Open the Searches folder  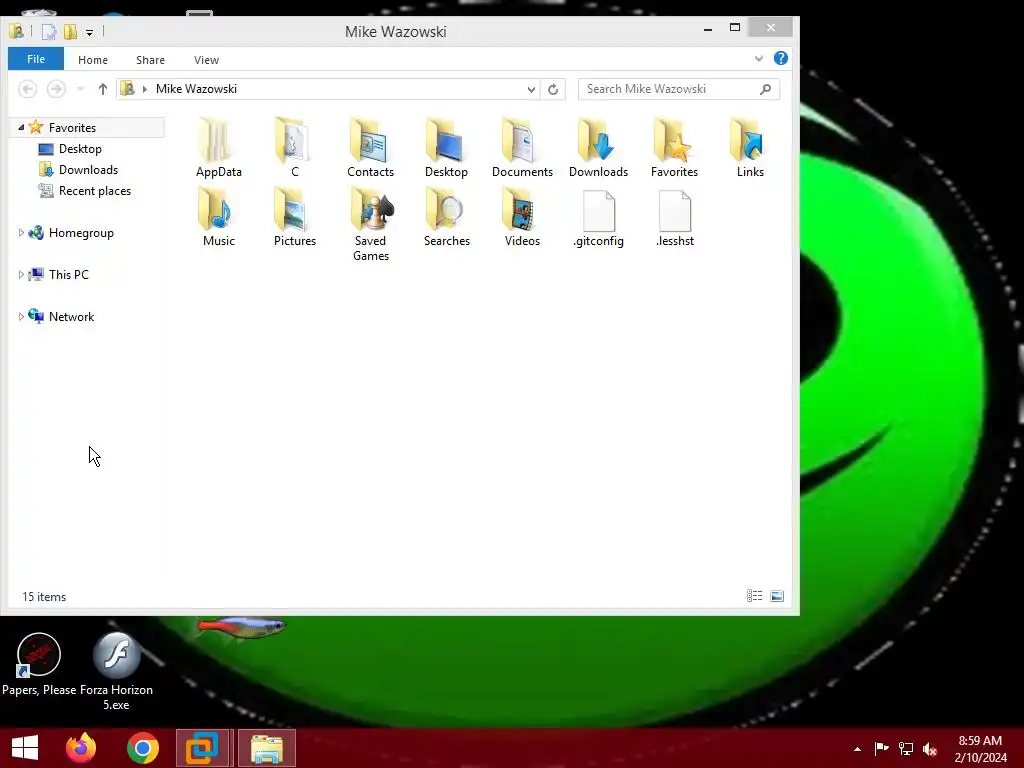(446, 217)
